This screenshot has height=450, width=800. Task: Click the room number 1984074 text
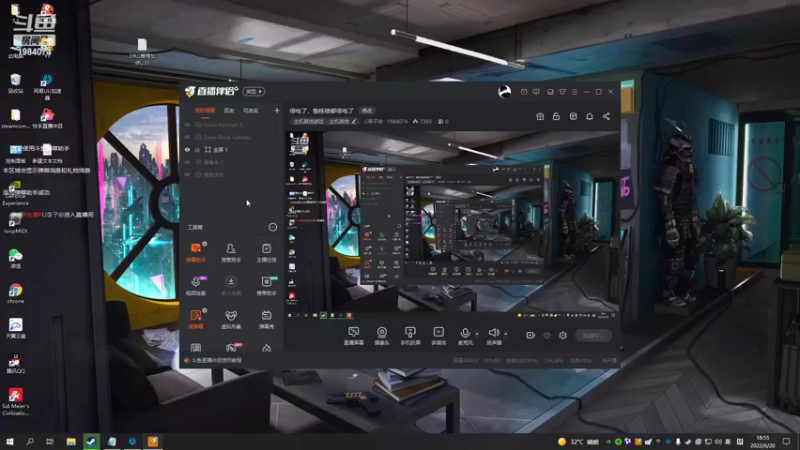pyautogui.click(x=397, y=121)
